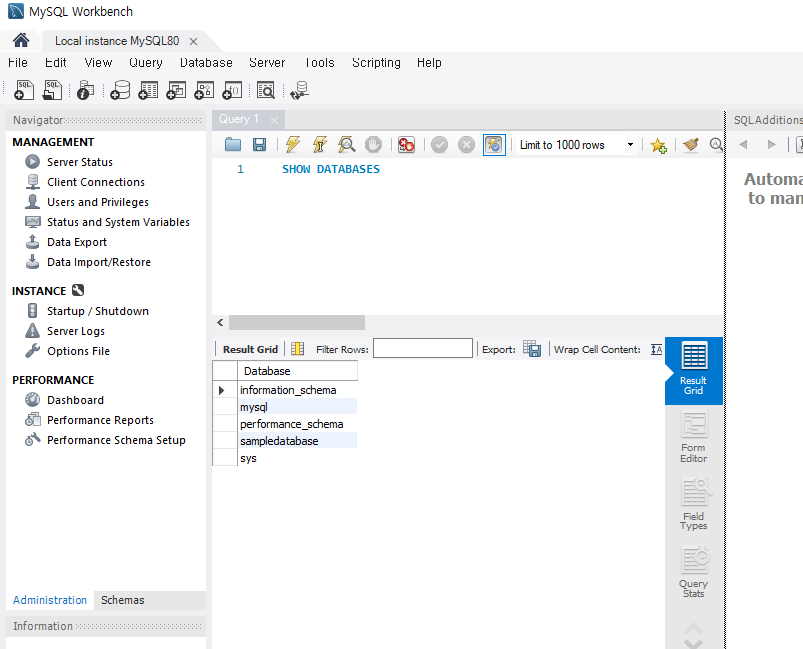
Task: Select the Administration navigator tab
Action: (x=50, y=600)
